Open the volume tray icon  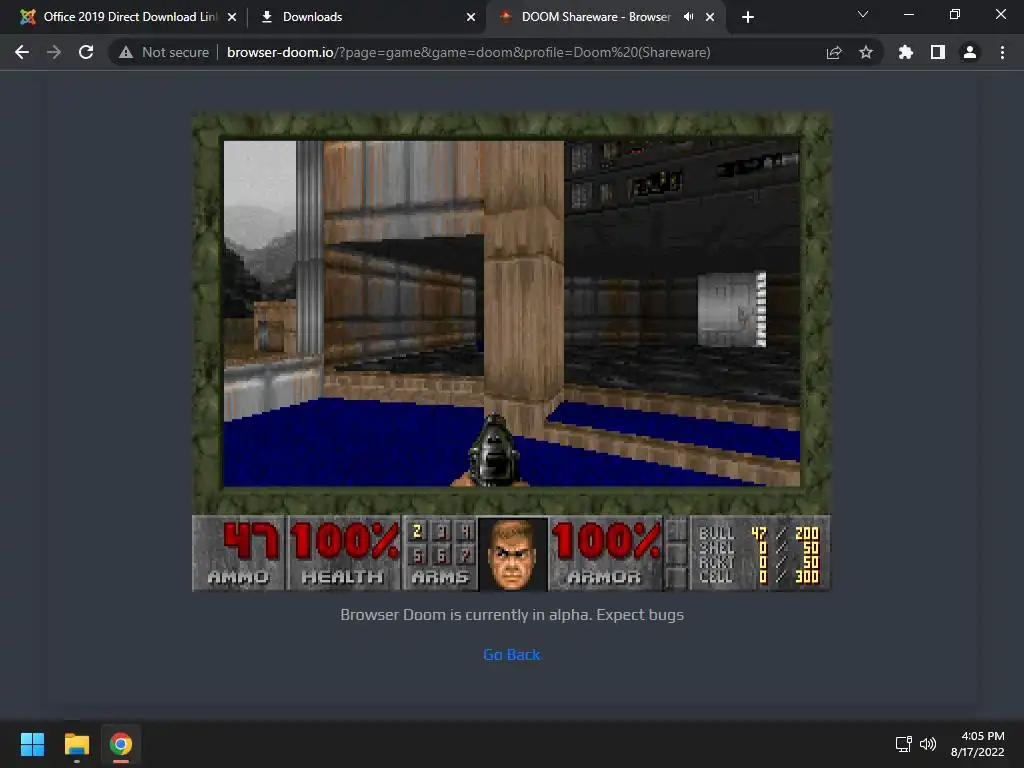pyautogui.click(x=928, y=744)
